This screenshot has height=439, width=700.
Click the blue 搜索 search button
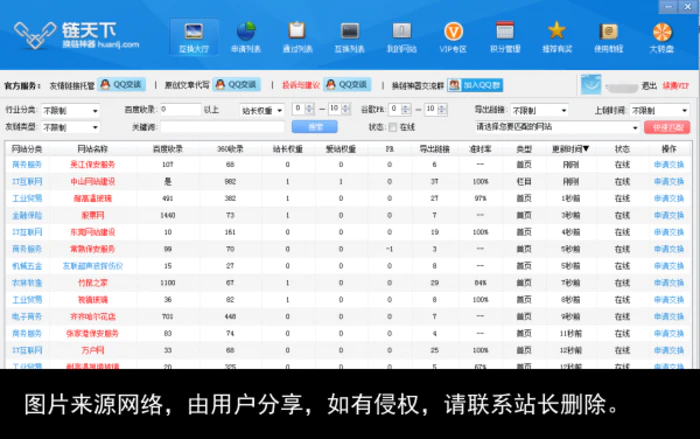[315, 127]
